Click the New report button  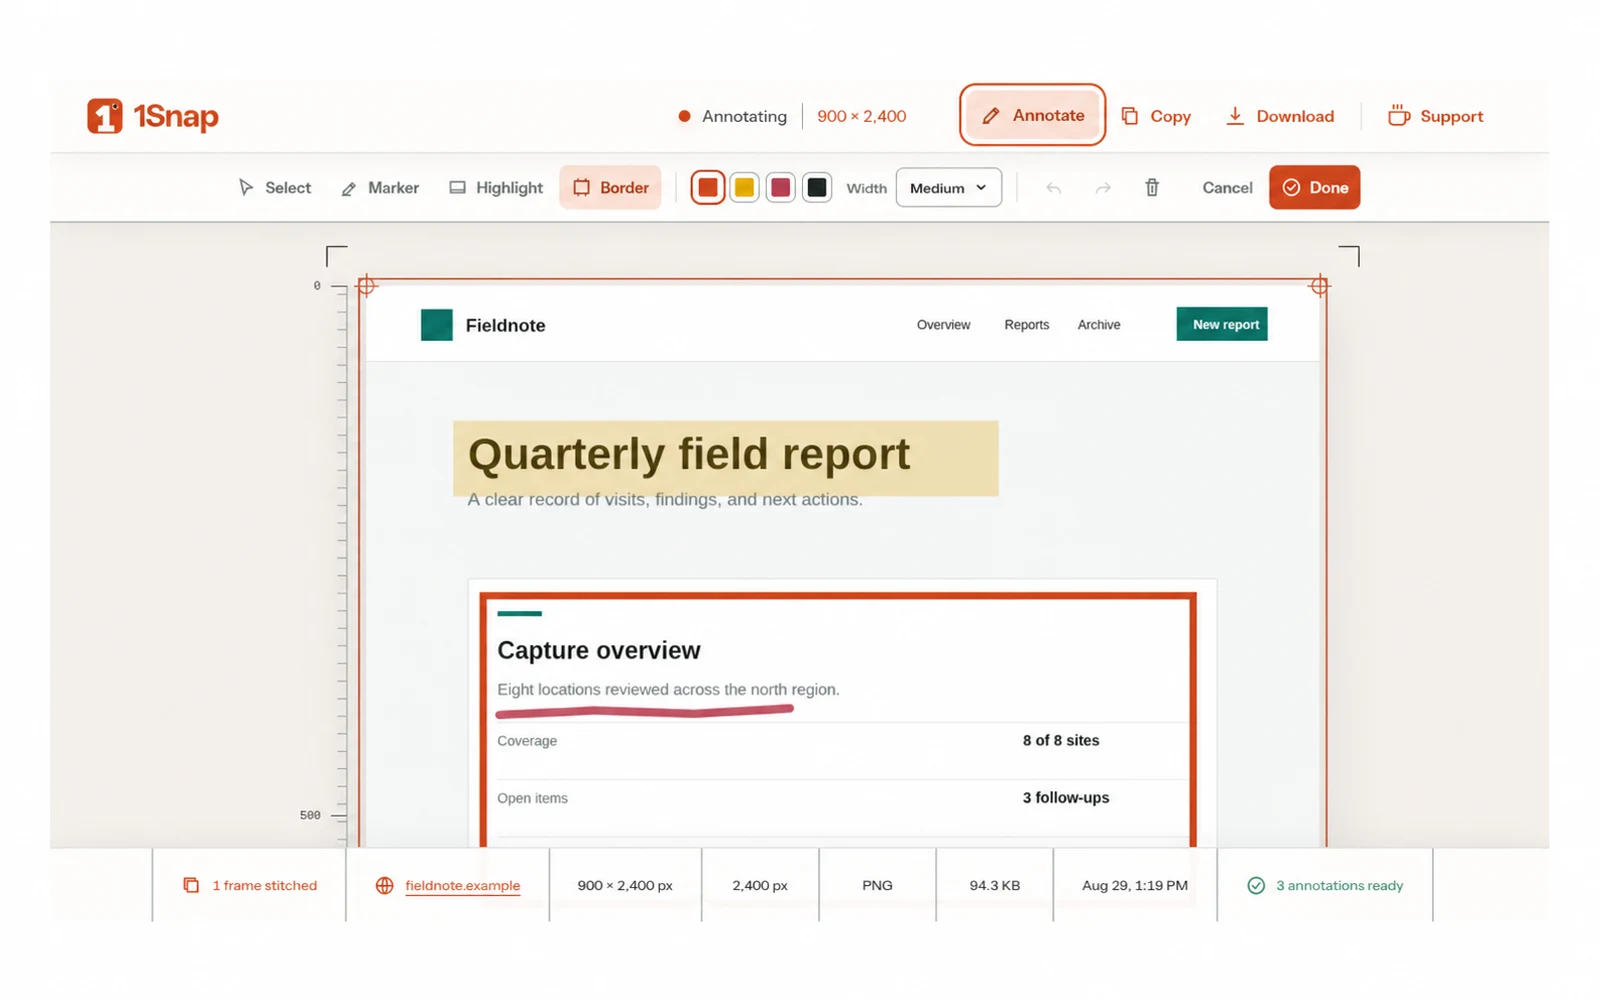tap(1222, 324)
